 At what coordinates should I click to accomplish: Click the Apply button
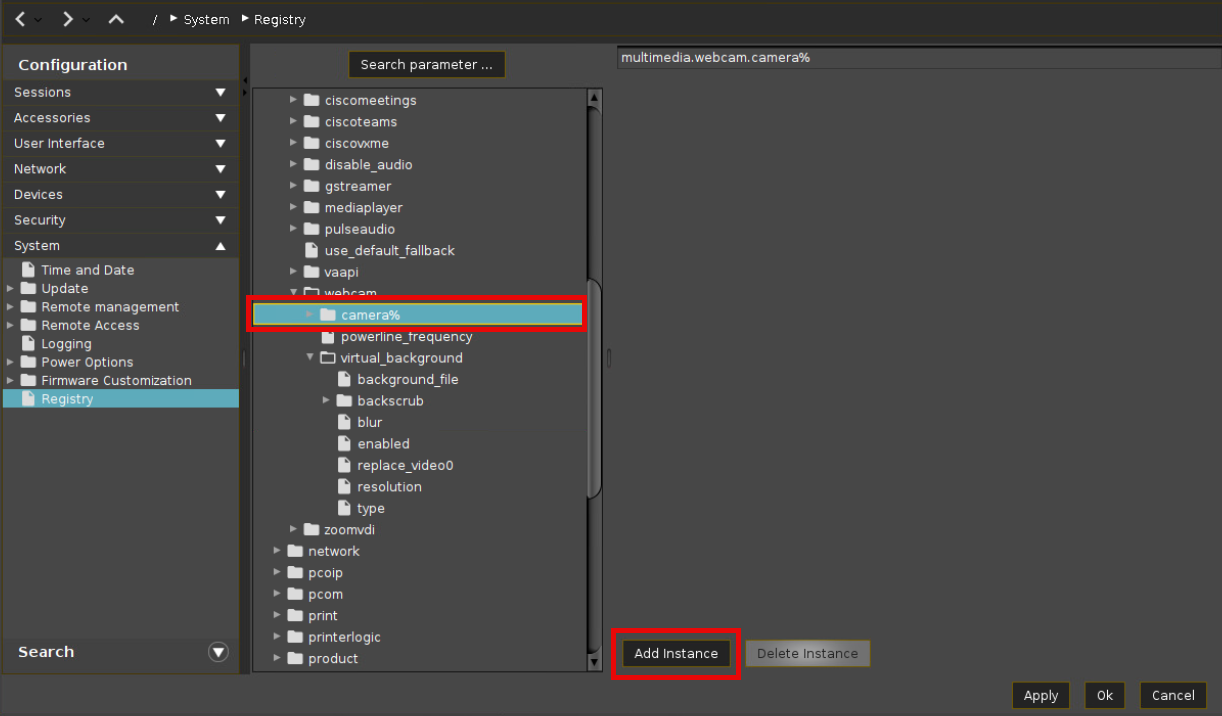[1040, 695]
